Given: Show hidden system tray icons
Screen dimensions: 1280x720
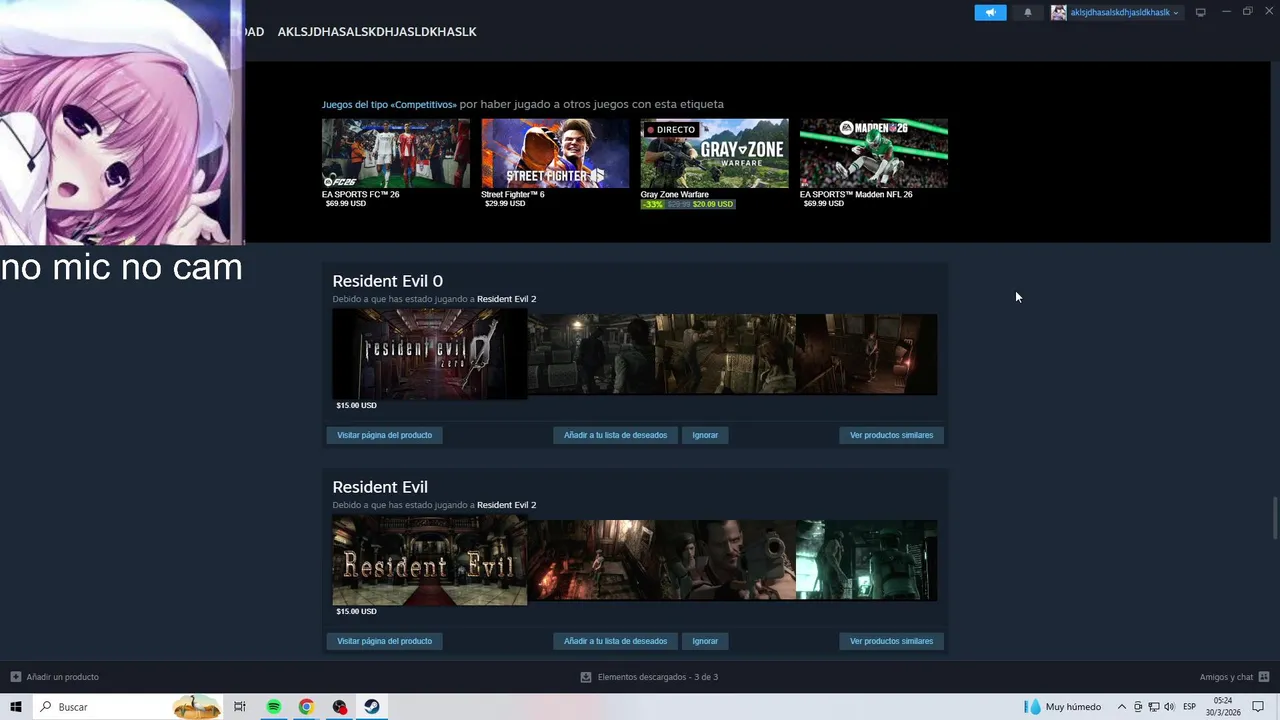Looking at the screenshot, I should 1121,707.
